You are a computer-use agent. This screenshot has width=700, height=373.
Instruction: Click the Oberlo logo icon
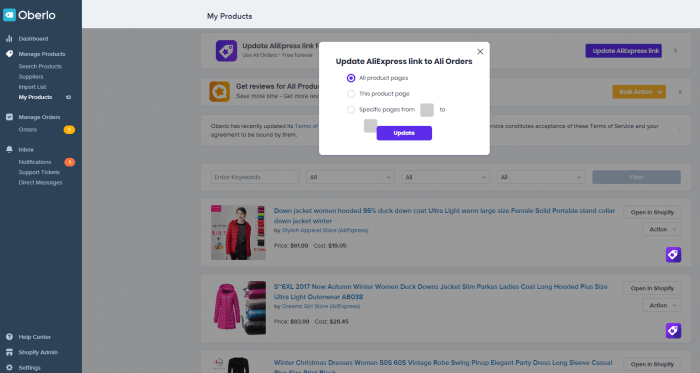point(9,15)
